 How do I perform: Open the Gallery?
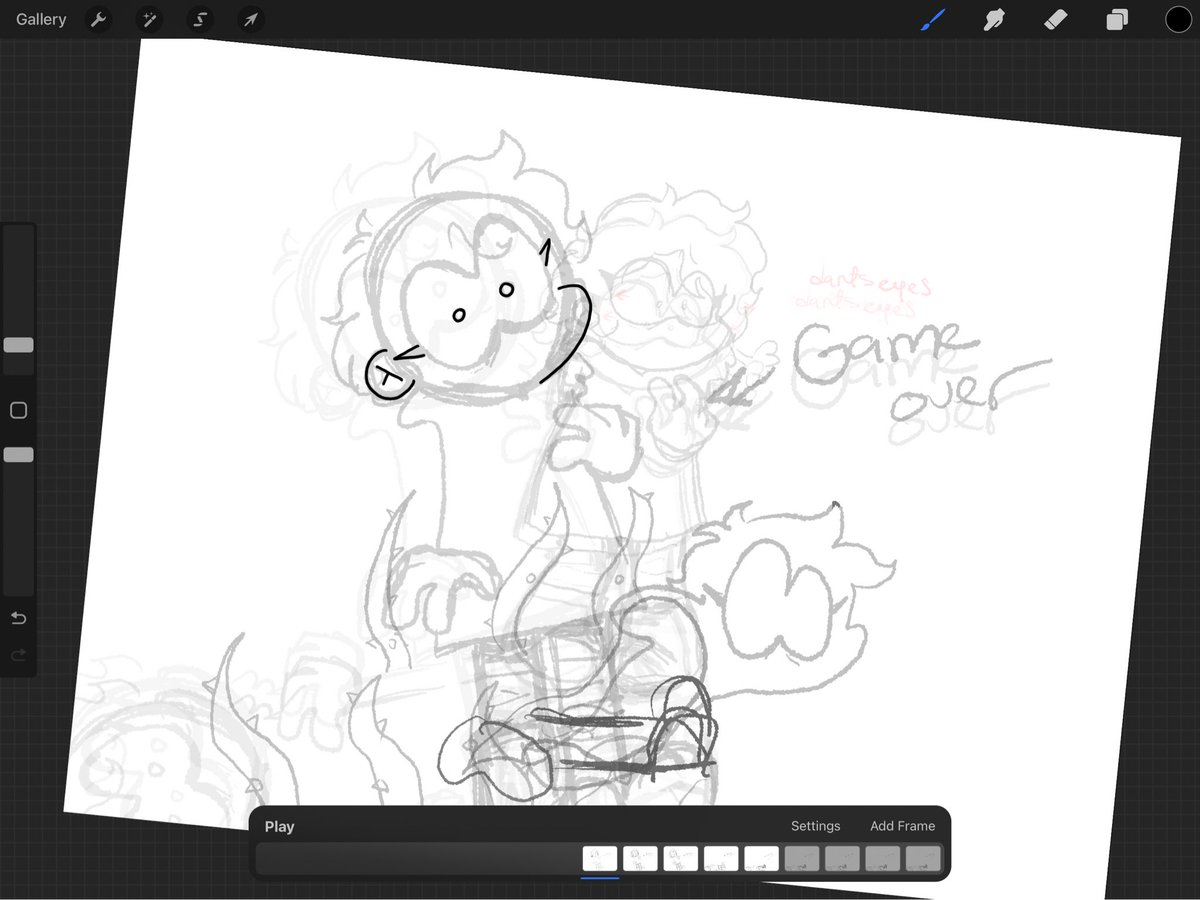coord(41,19)
